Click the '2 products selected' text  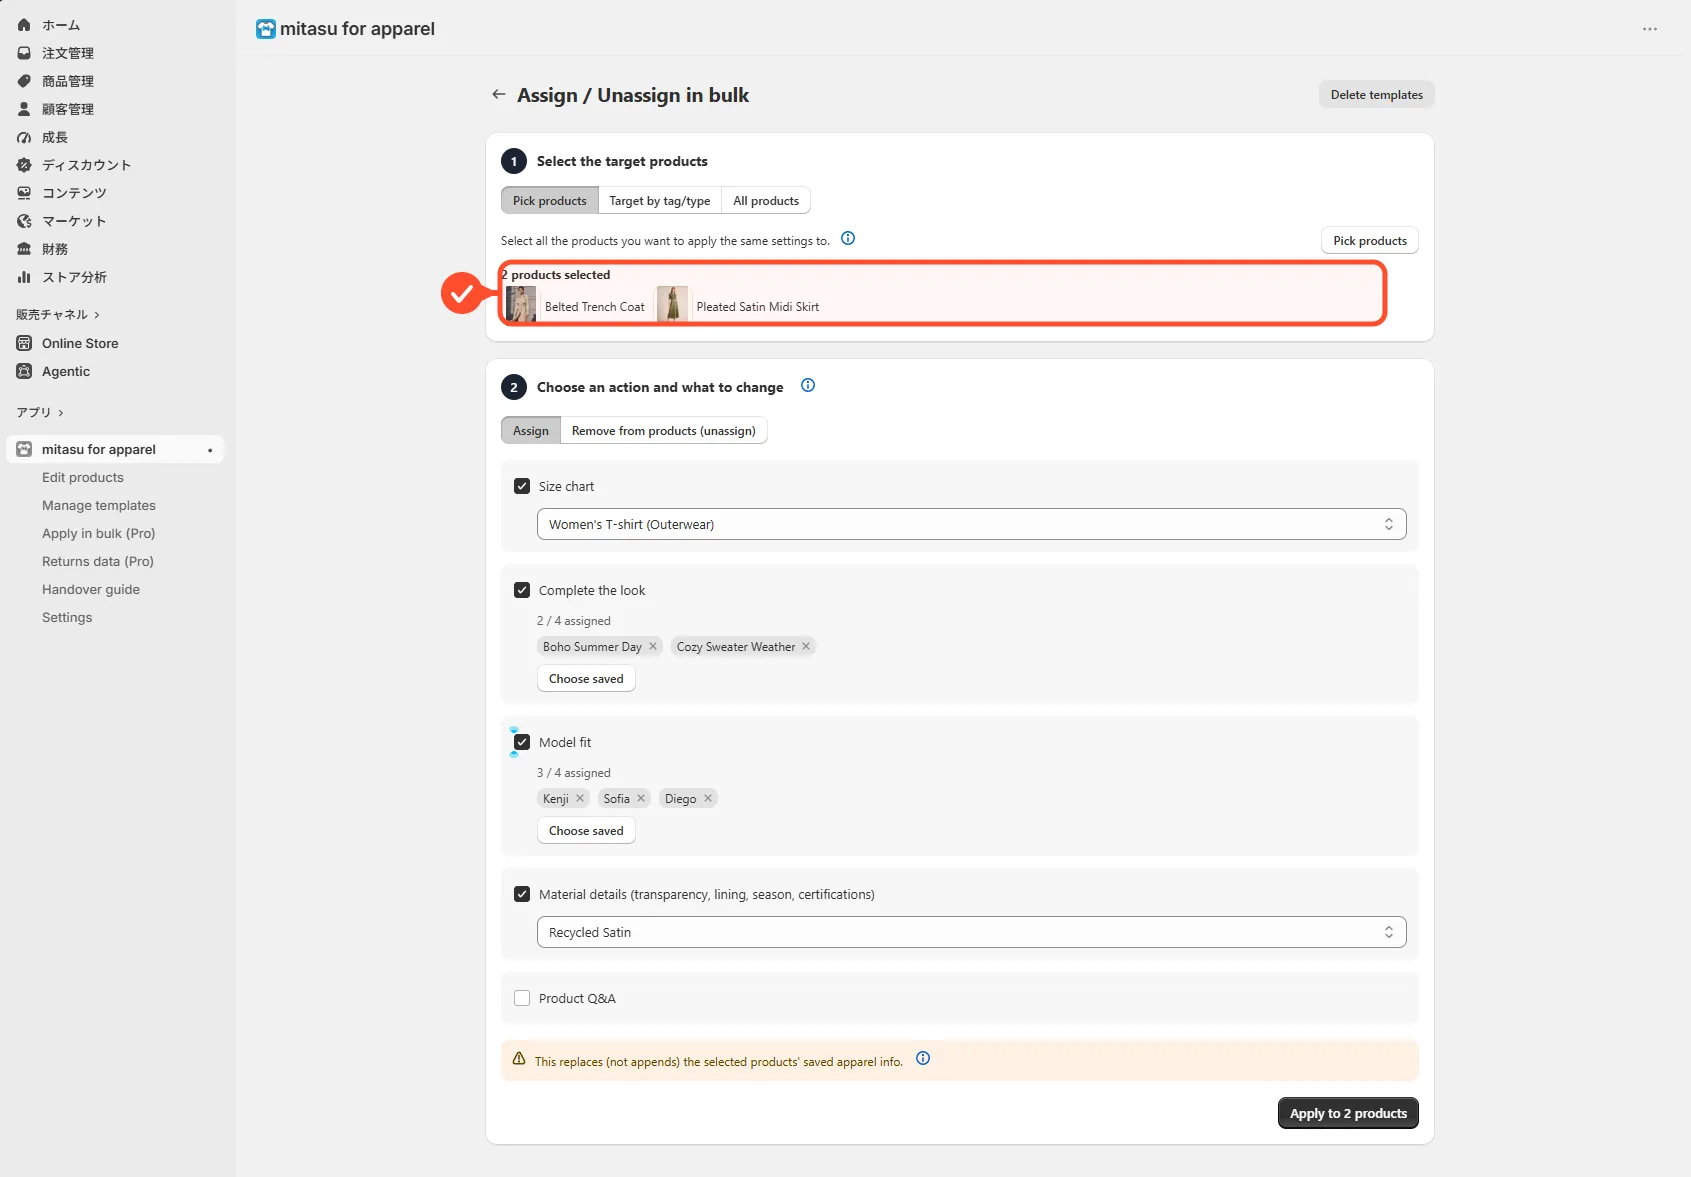(x=556, y=275)
